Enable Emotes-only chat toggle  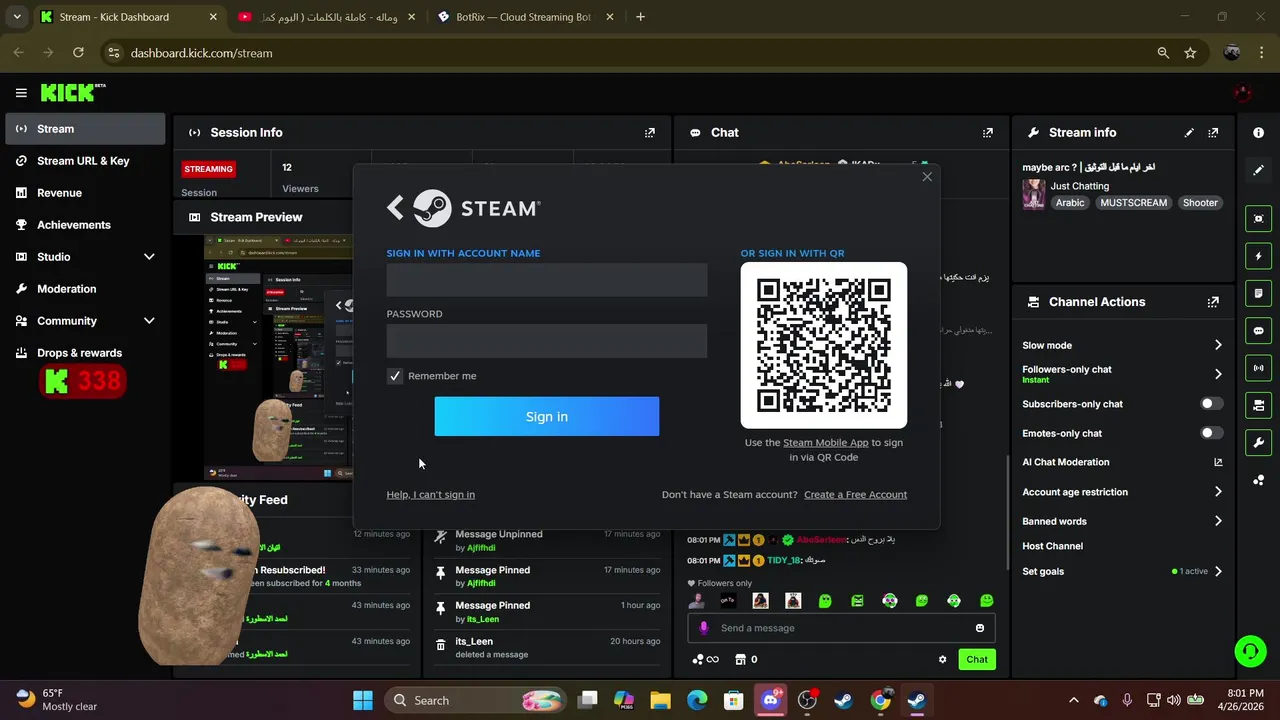1211,433
